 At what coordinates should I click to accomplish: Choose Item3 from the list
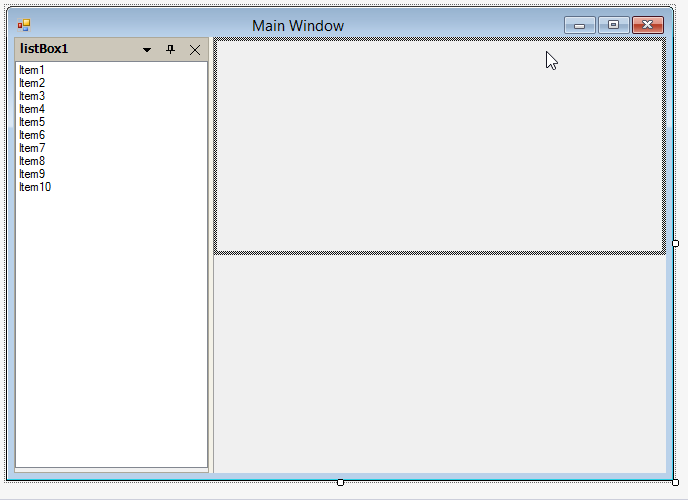(x=32, y=96)
